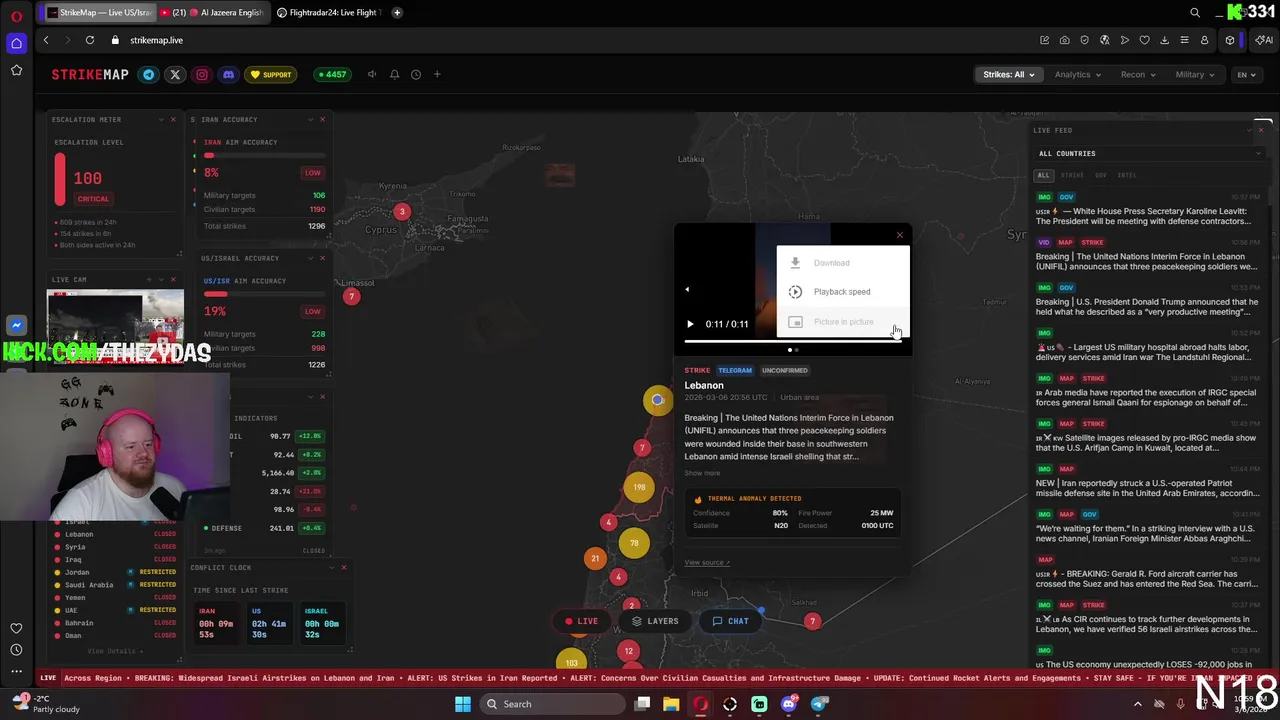Open Opera downloads icon in toolbar

pos(1164,40)
